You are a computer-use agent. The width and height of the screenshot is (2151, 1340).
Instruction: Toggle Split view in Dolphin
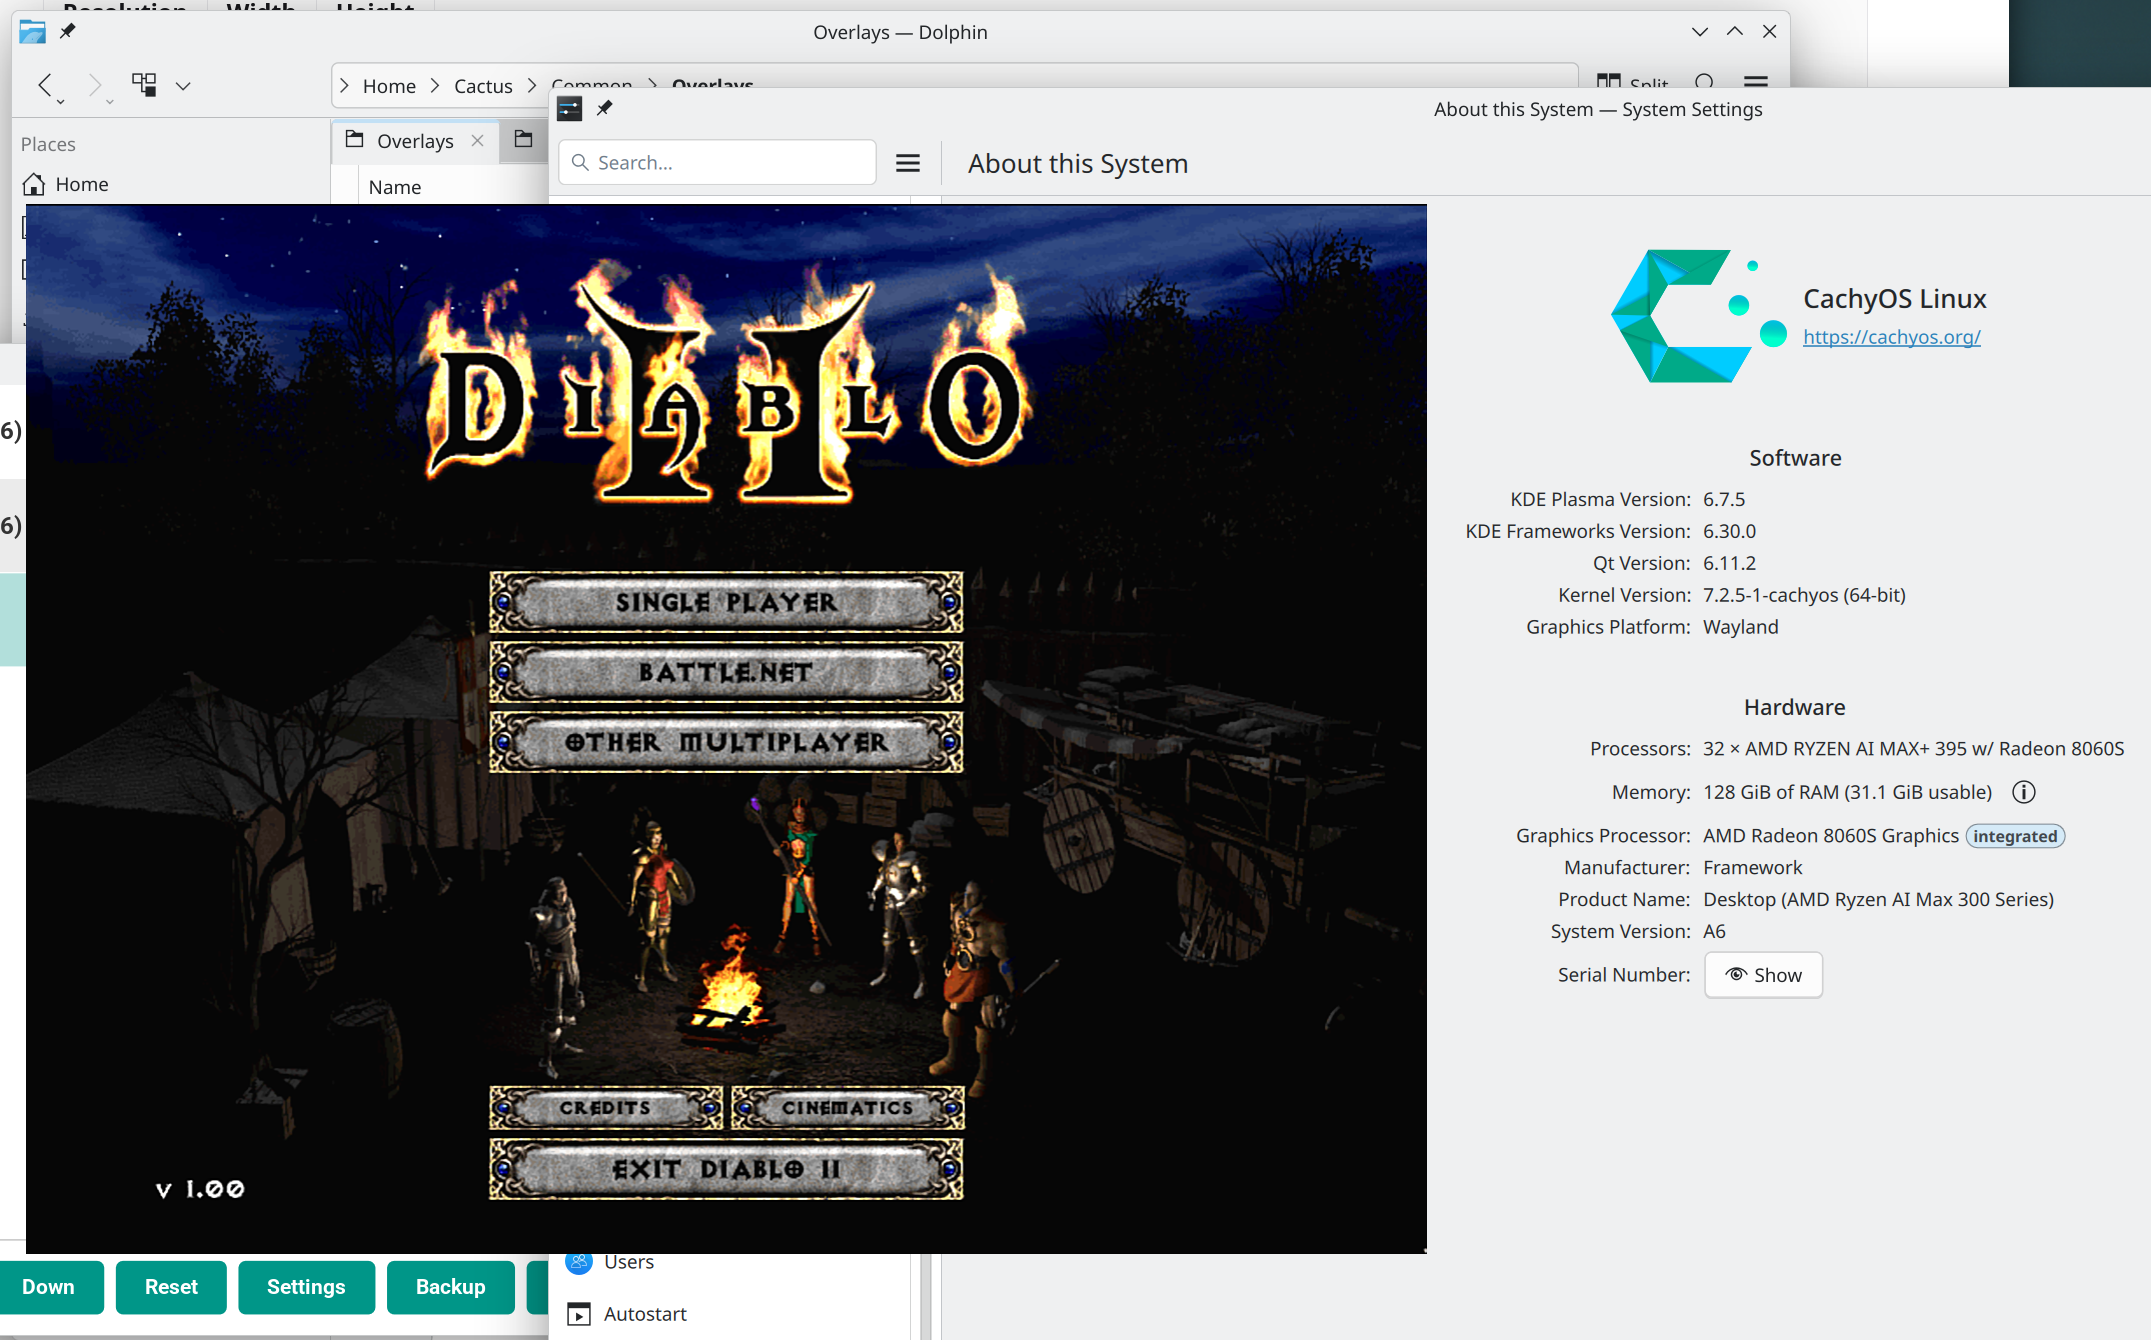coord(1632,83)
